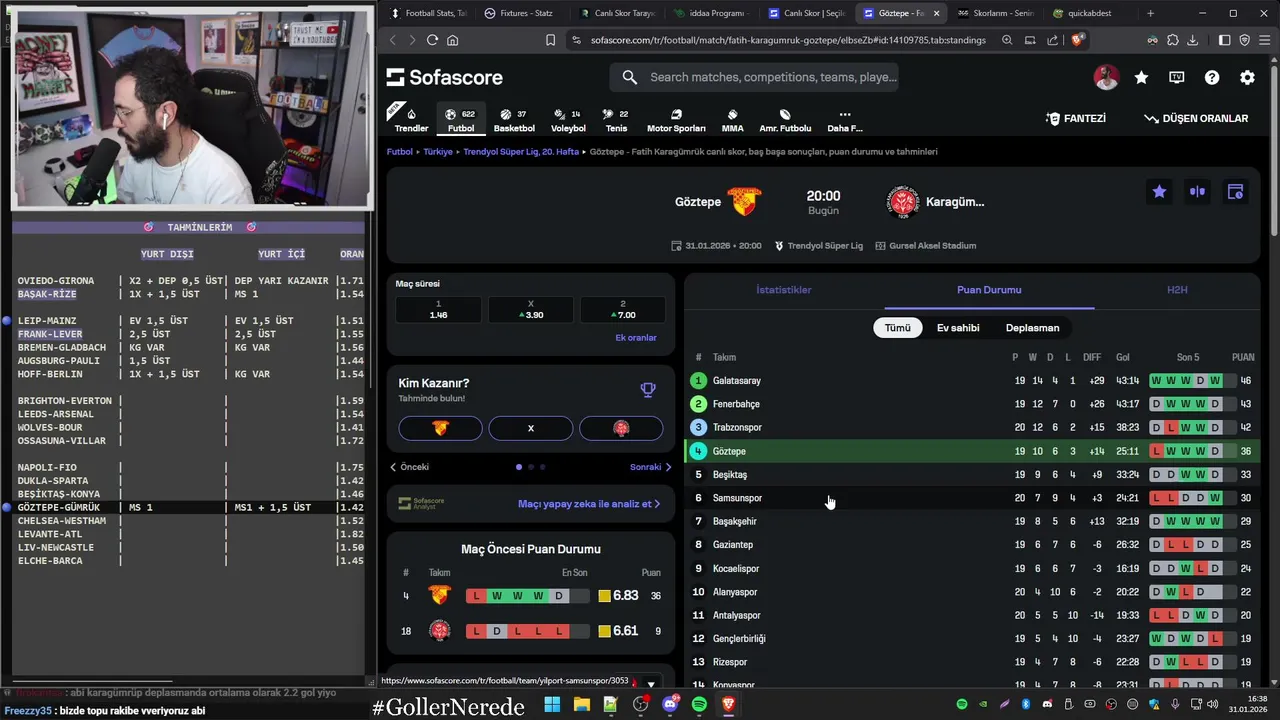This screenshot has width=1280, height=720.
Task: Open the Beşiktaş standings row
Action: click(x=972, y=475)
